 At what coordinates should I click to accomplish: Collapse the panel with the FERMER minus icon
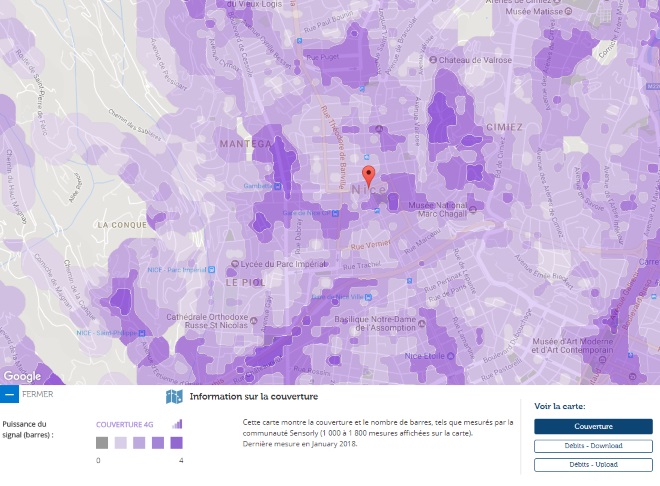[9, 394]
